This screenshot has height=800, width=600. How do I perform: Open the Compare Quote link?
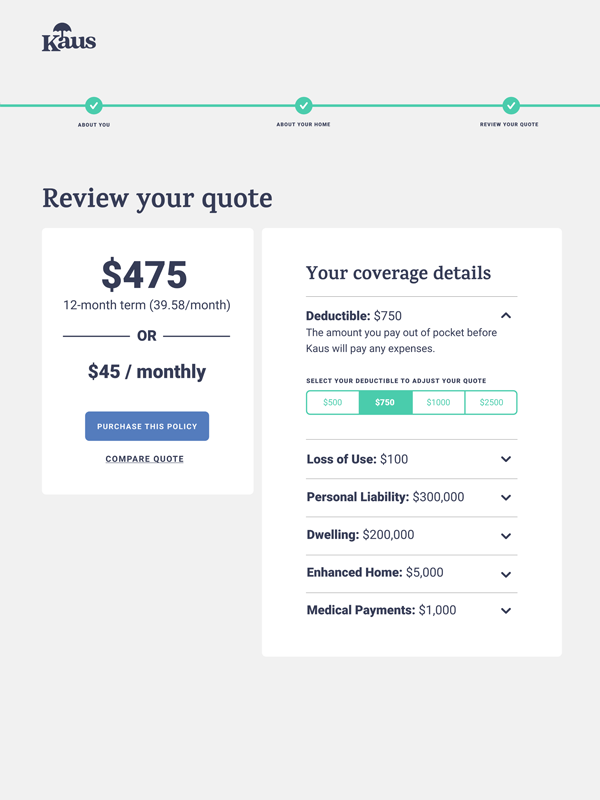coord(144,459)
